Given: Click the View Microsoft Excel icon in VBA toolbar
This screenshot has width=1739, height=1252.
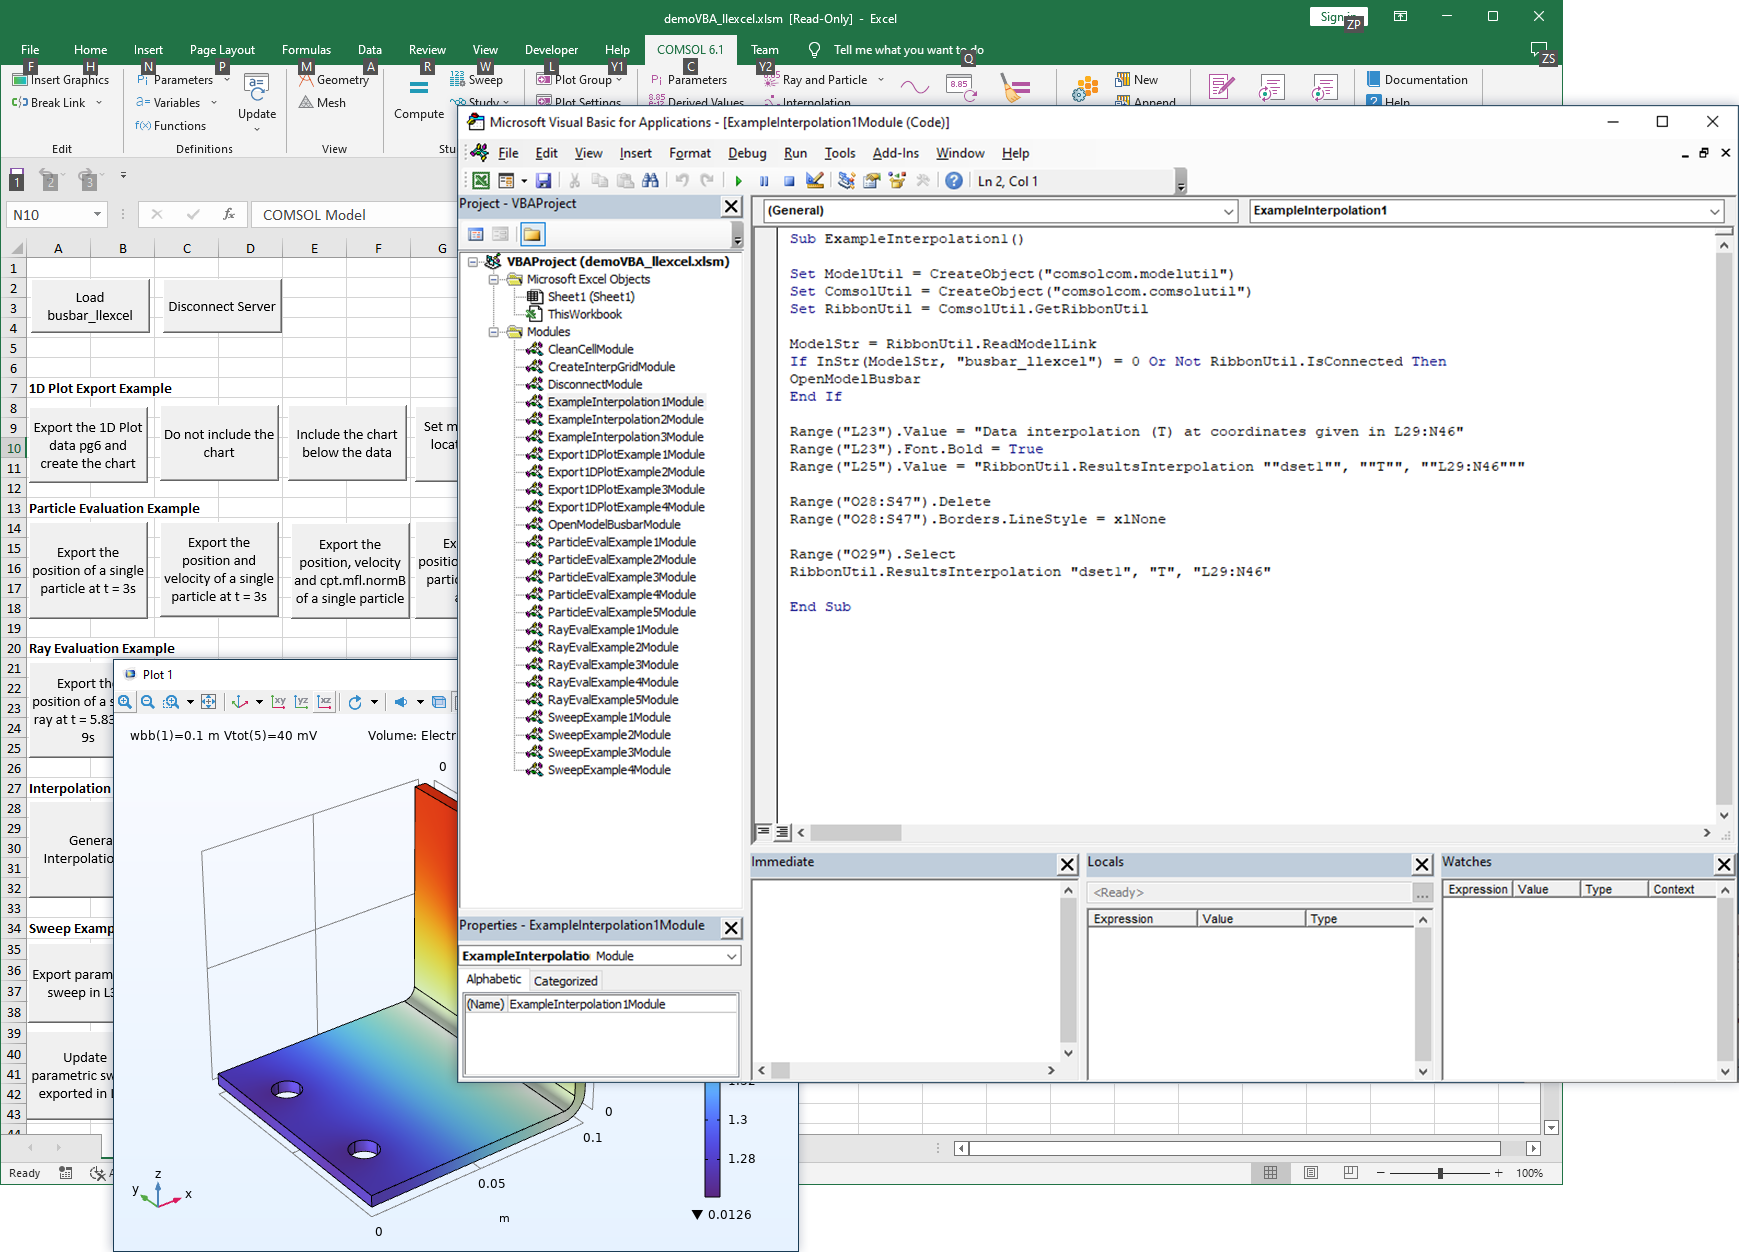Looking at the screenshot, I should (481, 181).
